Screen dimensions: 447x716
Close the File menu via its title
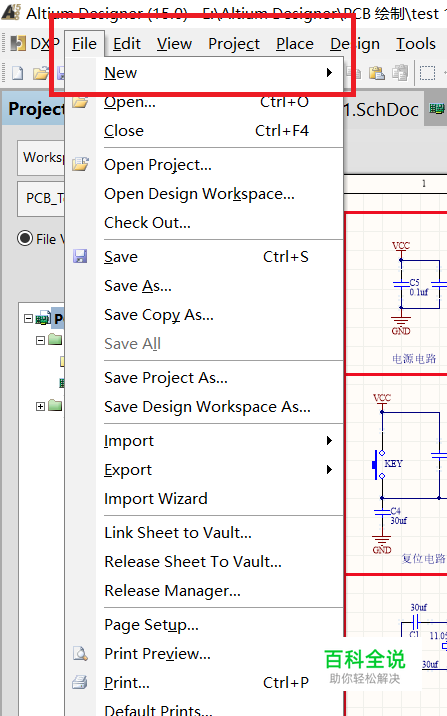(84, 44)
